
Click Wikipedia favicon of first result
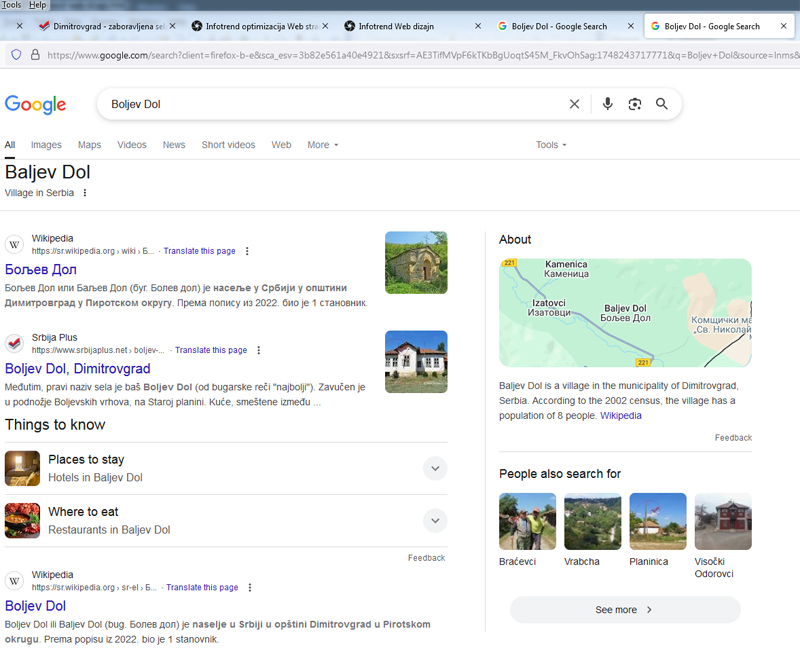click(14, 244)
